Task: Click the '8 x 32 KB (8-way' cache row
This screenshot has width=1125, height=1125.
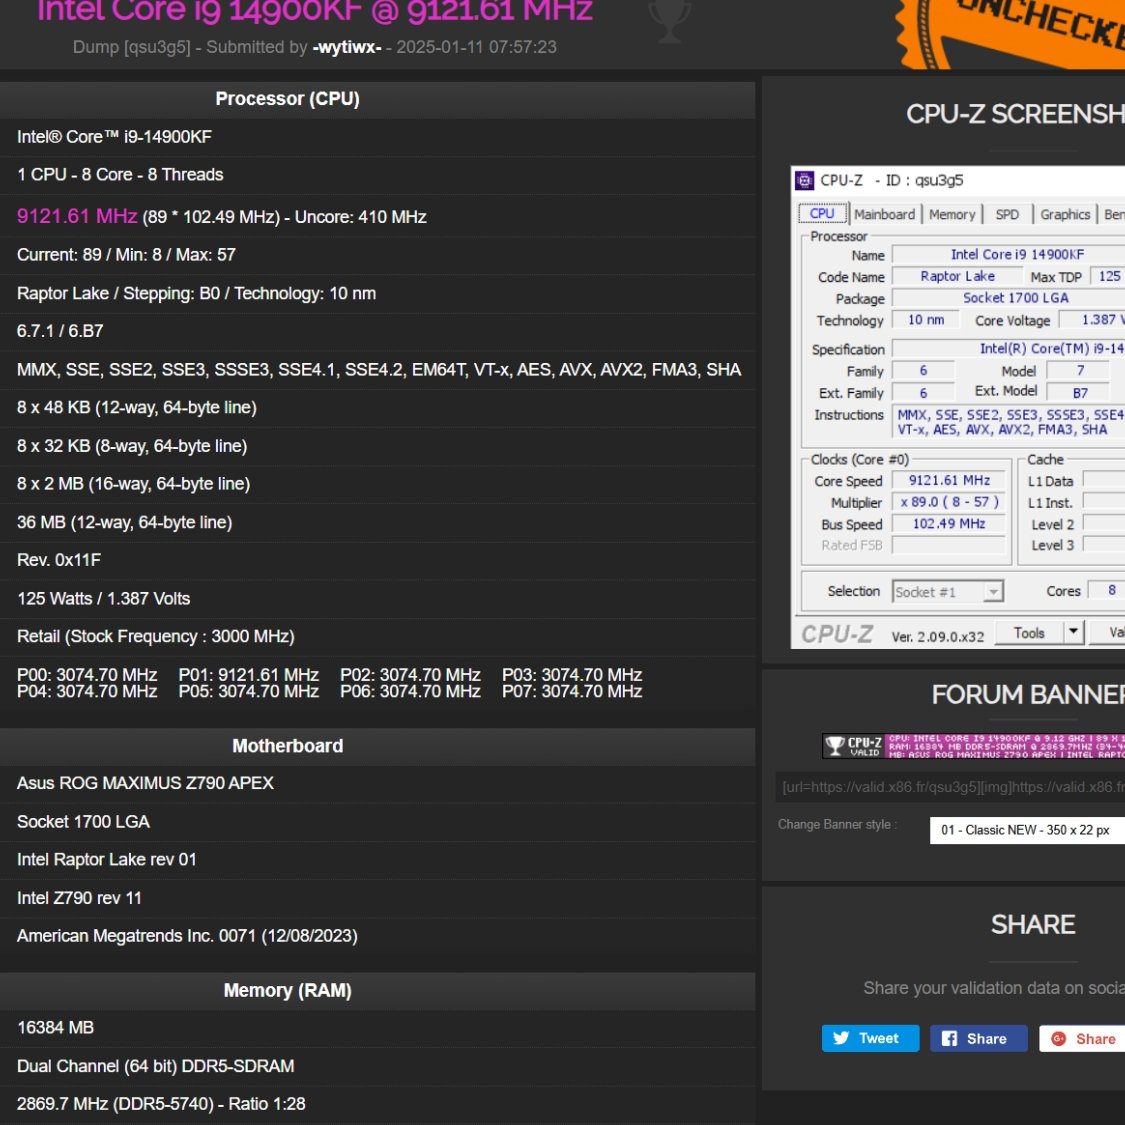Action: pyautogui.click(x=377, y=446)
